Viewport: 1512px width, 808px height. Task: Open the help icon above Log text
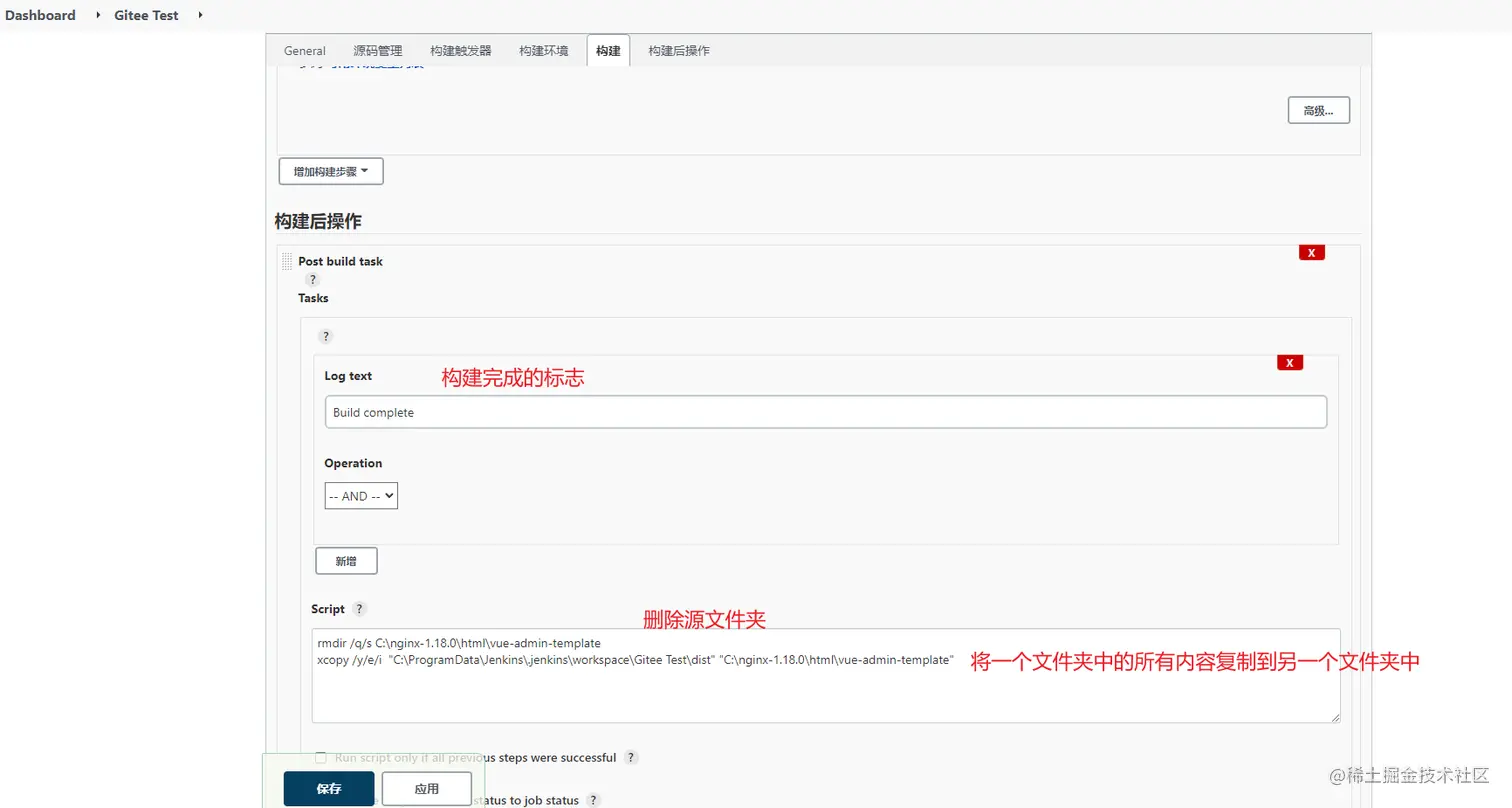pyautogui.click(x=325, y=337)
